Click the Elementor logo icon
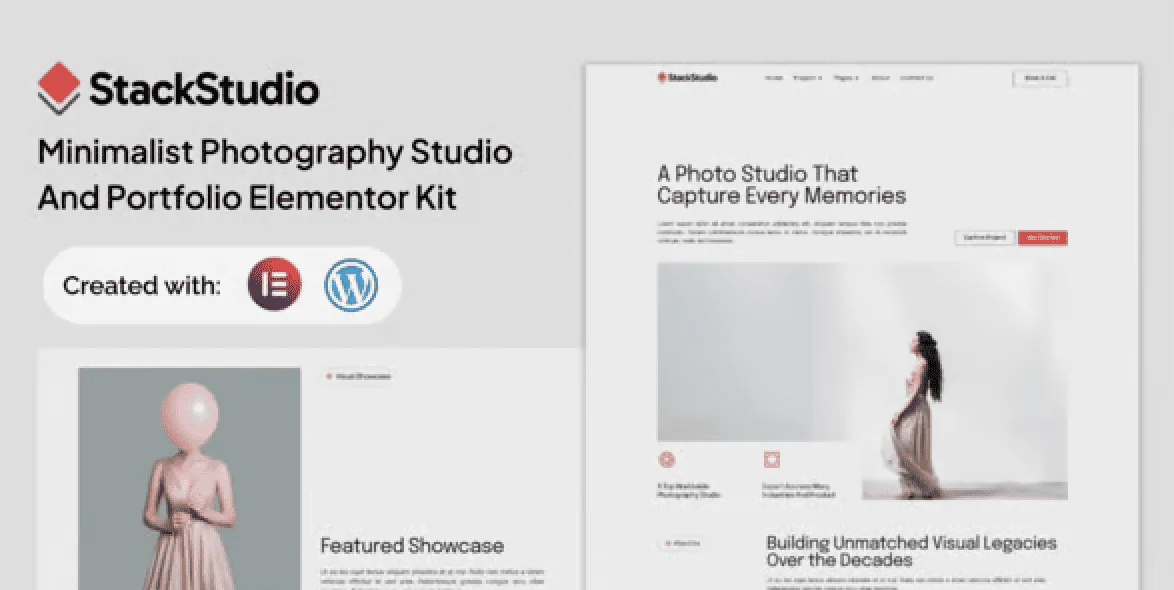 (x=275, y=285)
